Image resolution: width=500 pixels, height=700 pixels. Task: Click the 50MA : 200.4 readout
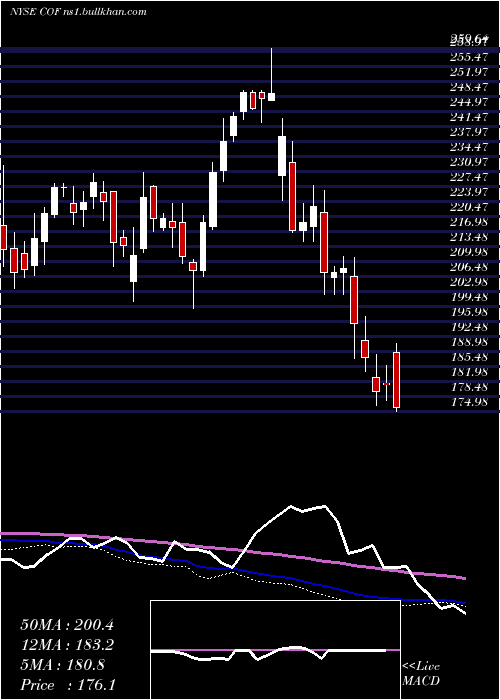(67, 625)
